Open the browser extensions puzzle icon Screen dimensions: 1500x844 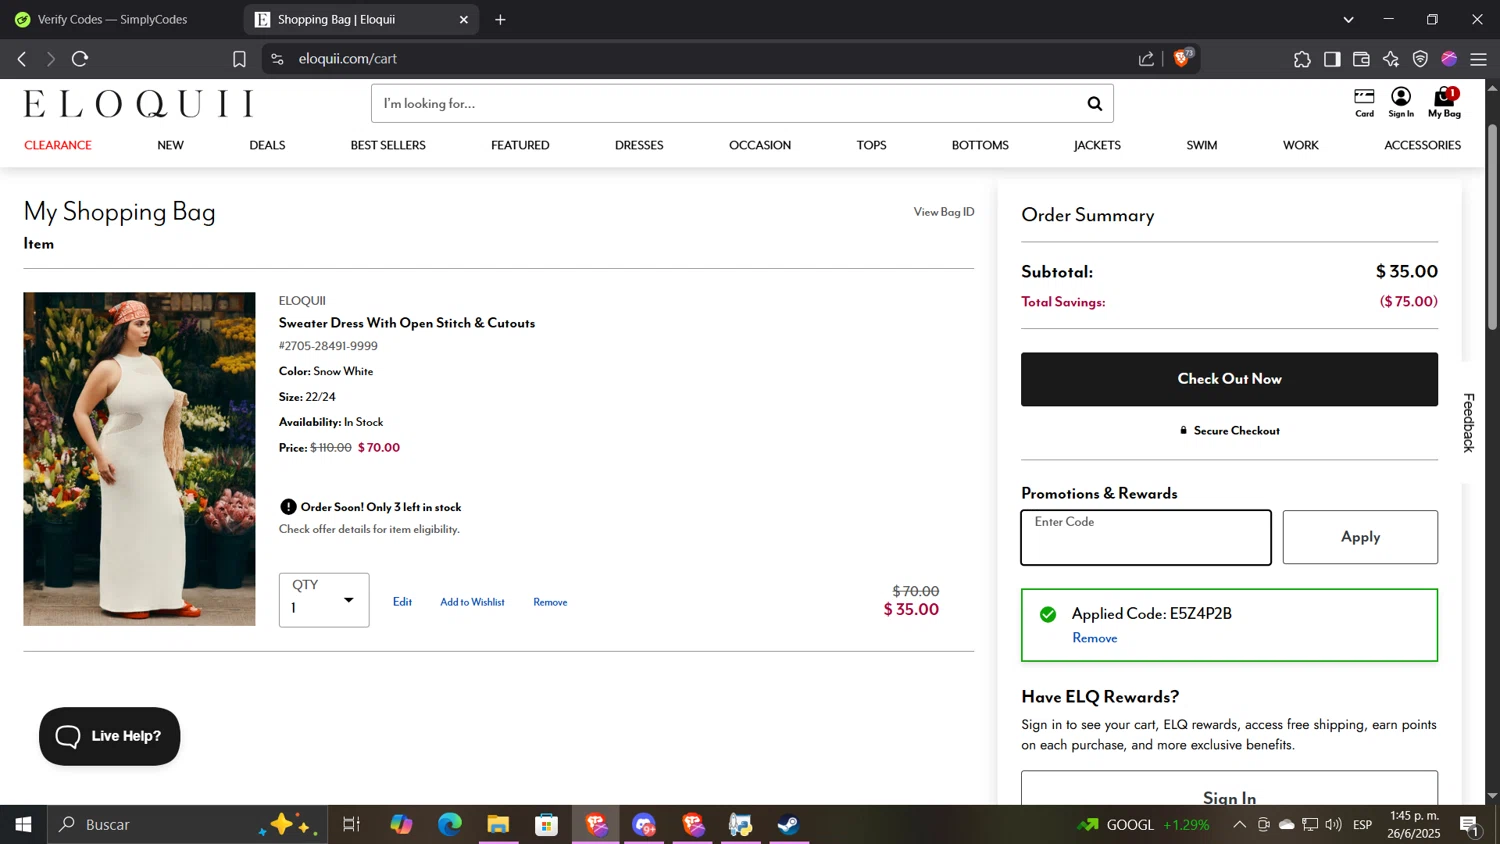(1302, 59)
